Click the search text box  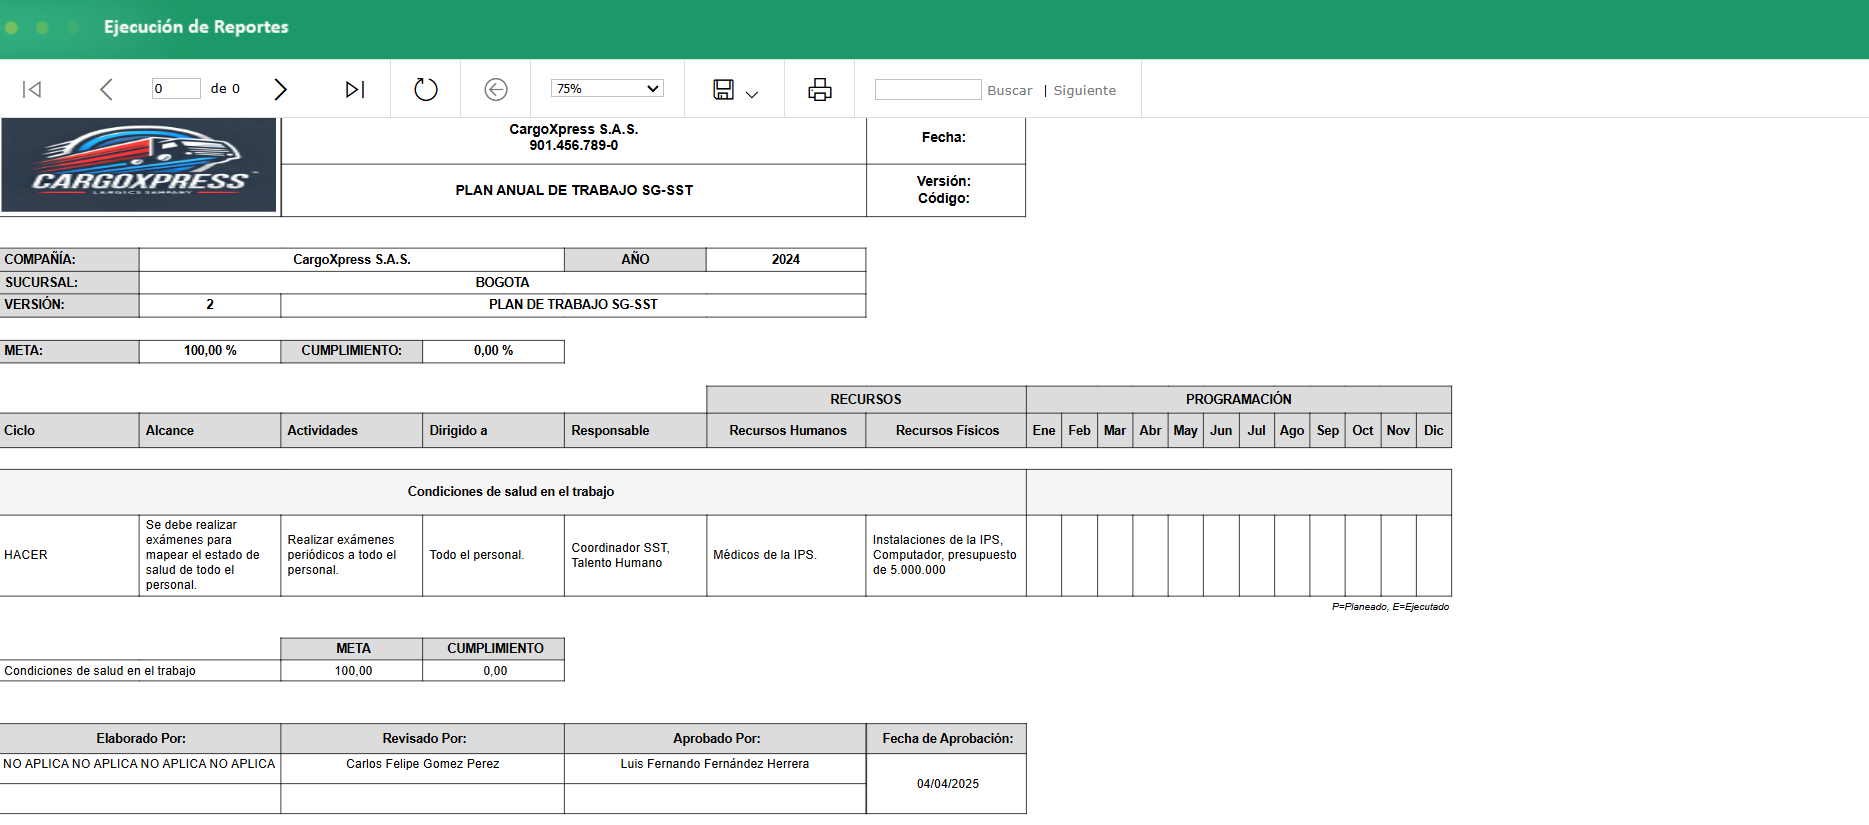927,90
